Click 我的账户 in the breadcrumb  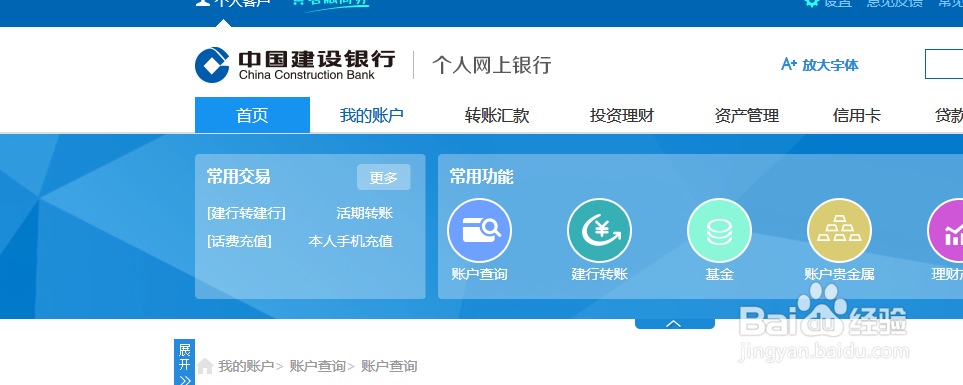[246, 367]
